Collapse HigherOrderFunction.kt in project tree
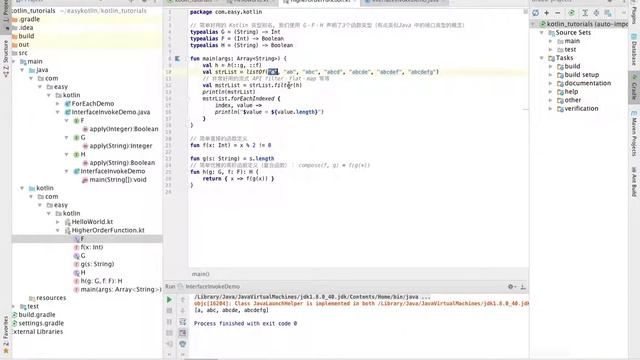 click(58, 231)
